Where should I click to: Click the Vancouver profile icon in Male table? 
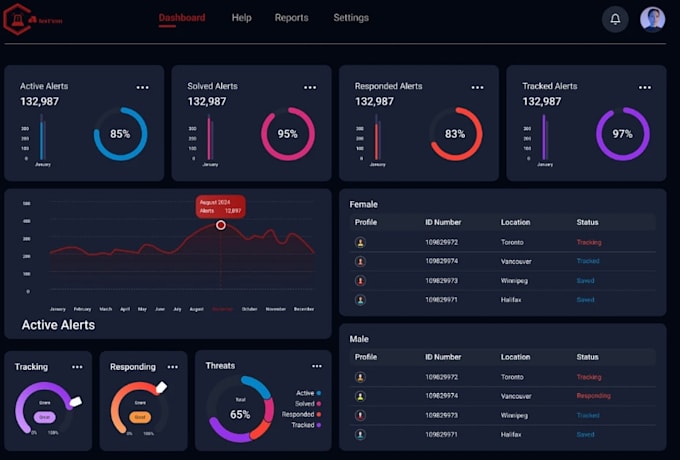(x=360, y=396)
